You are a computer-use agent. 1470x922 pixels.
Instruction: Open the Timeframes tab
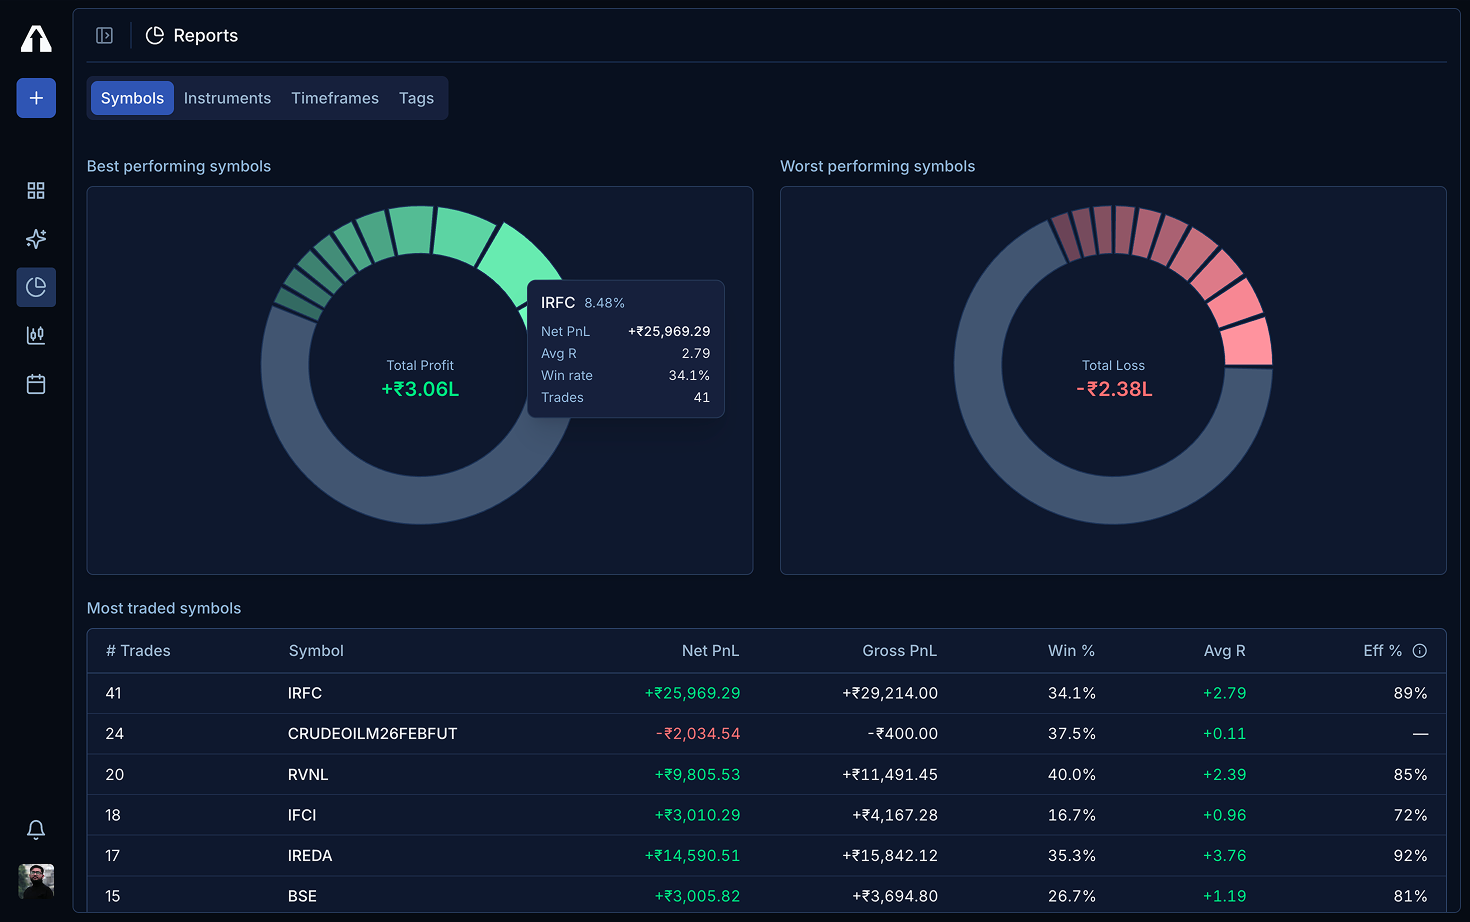(335, 98)
